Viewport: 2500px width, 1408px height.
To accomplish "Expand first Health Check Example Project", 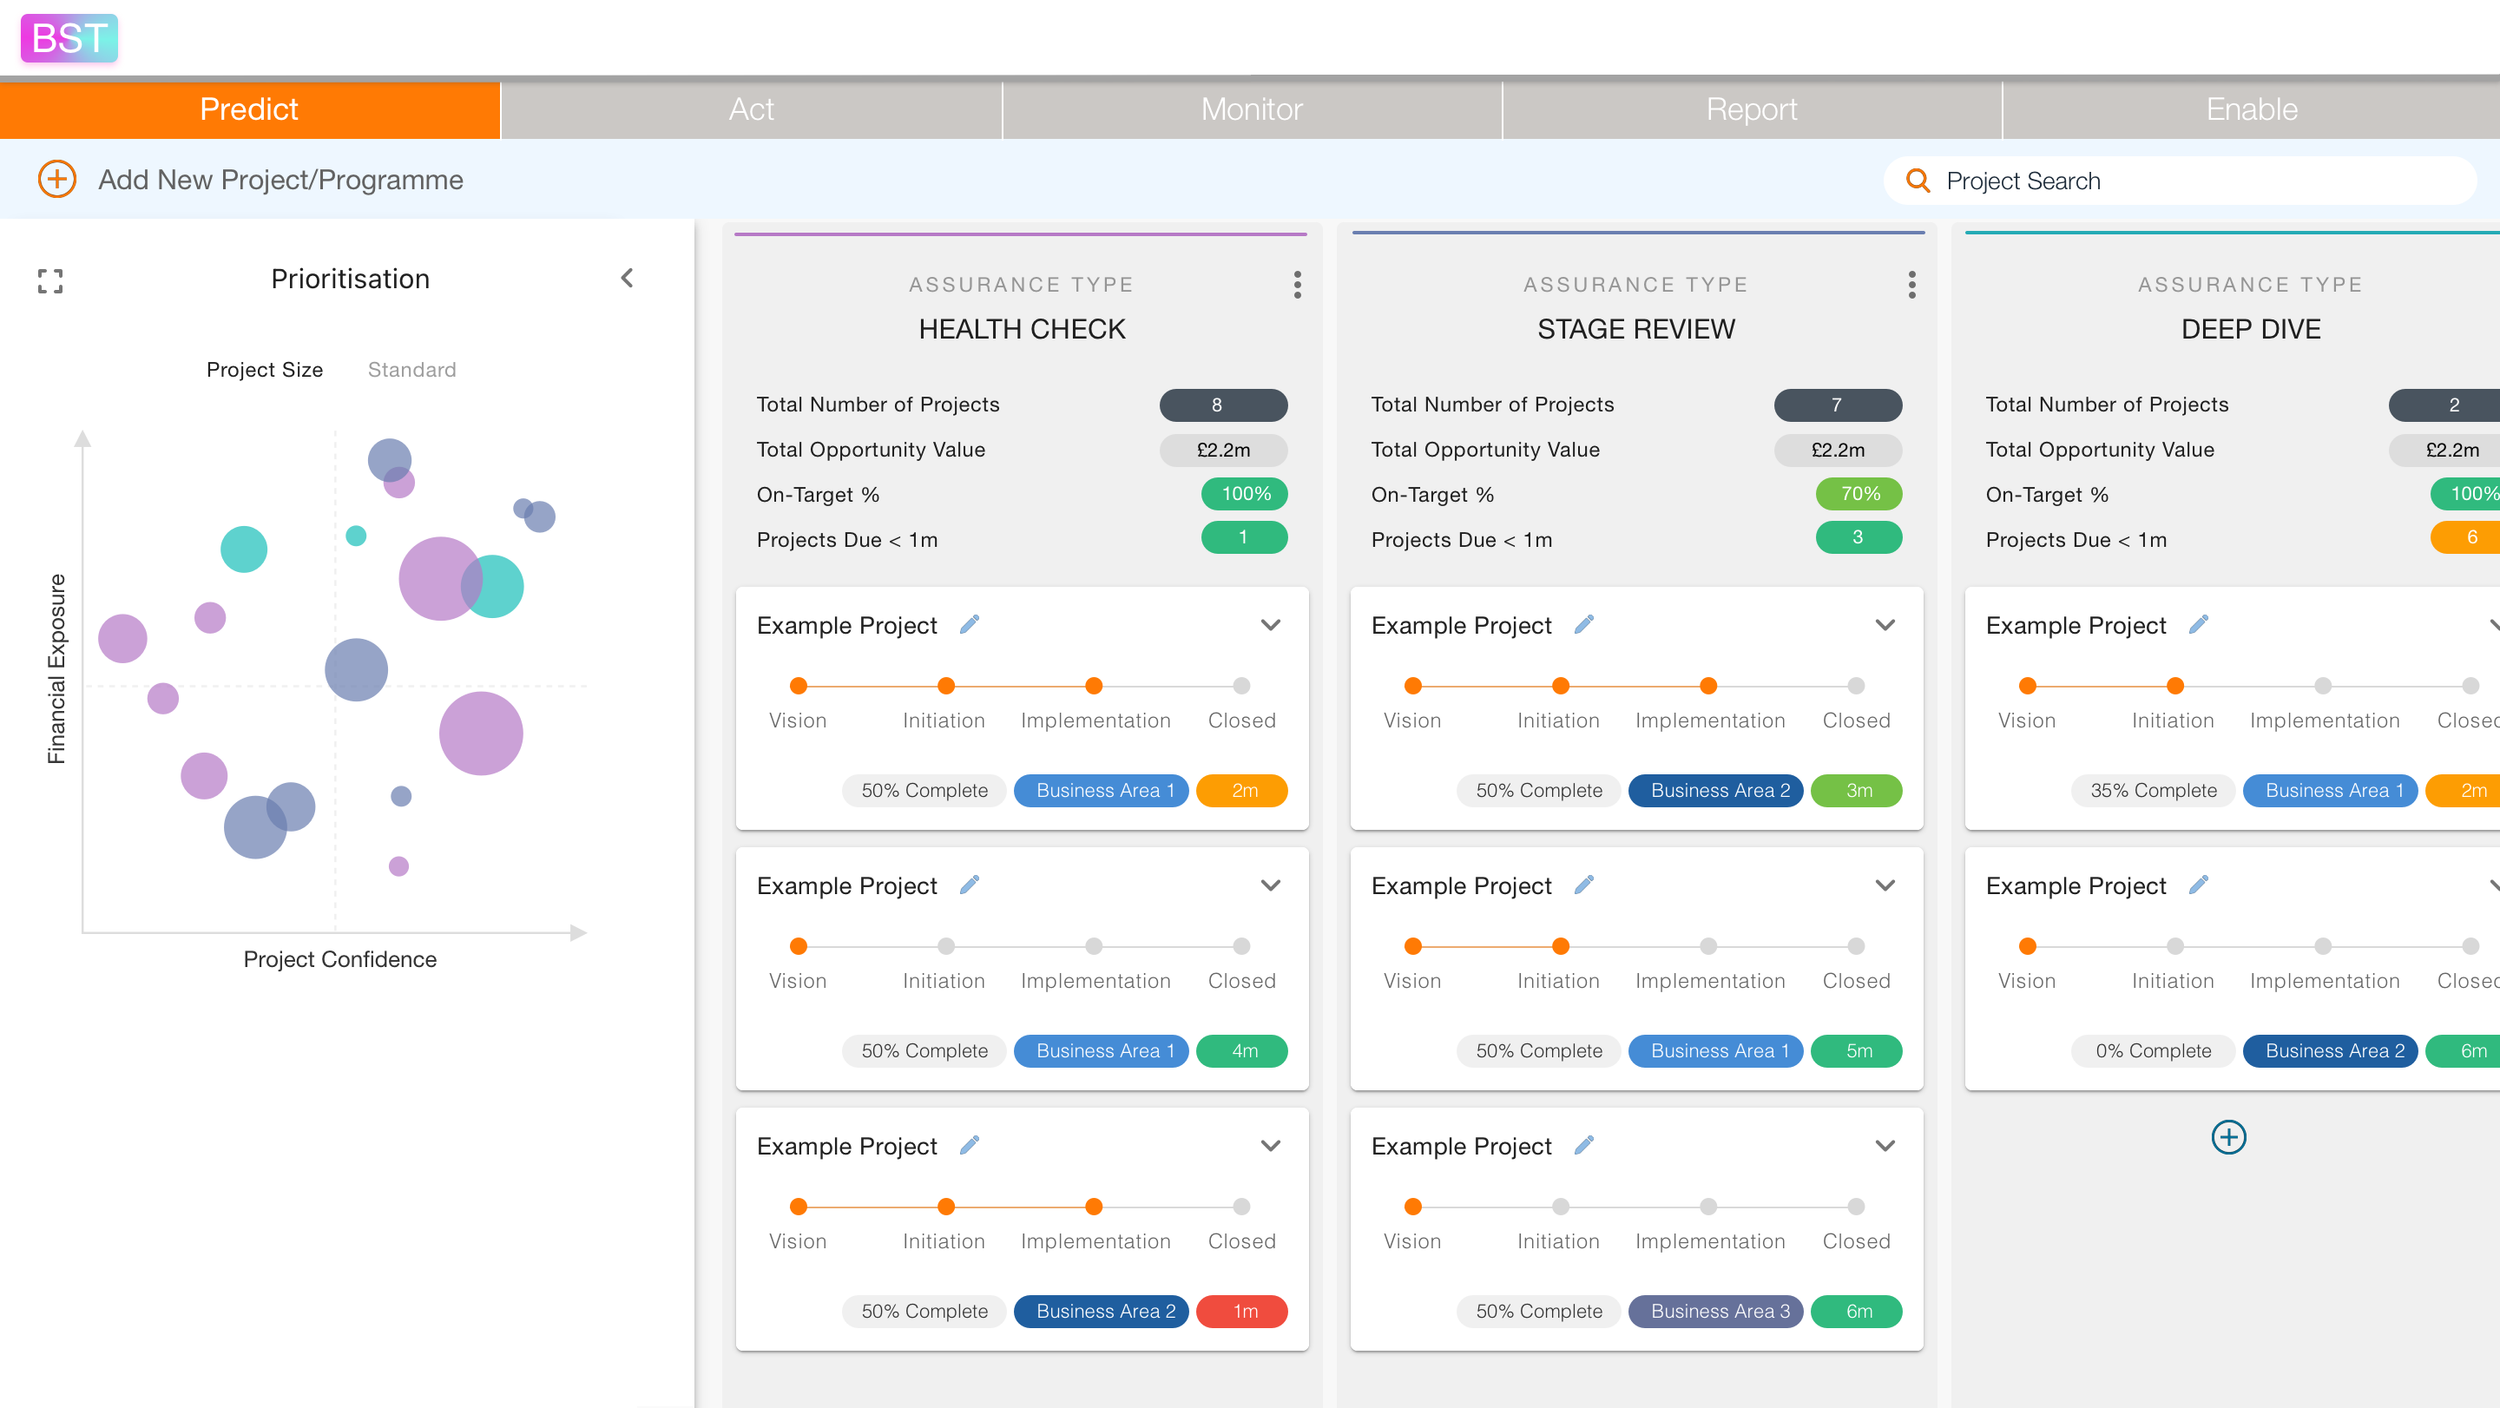I will 1270,625.
